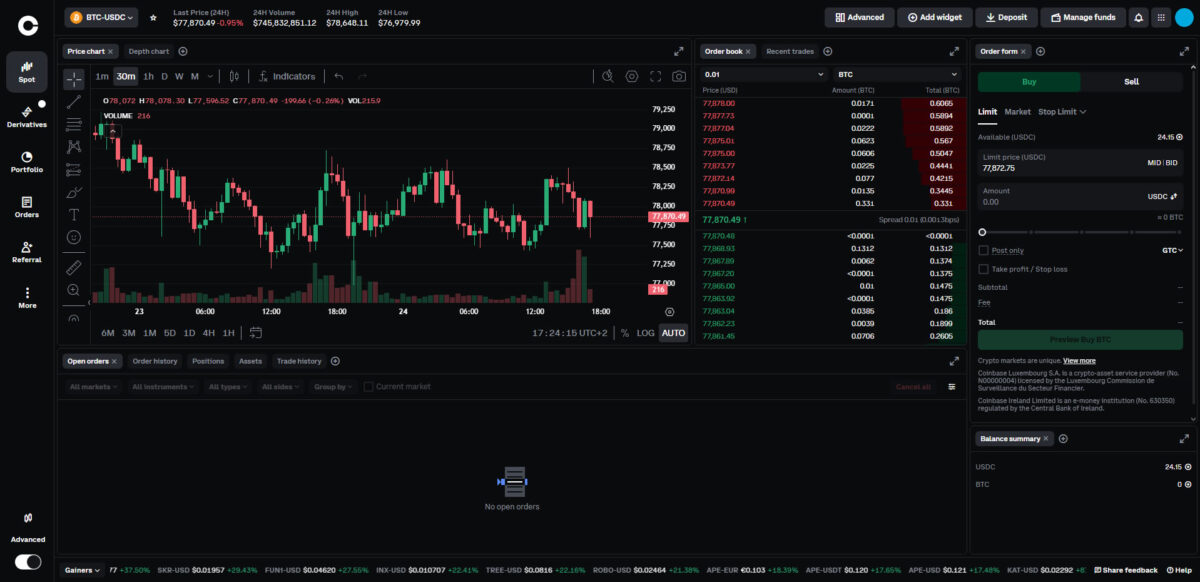Expand the order book widget
The height and width of the screenshot is (582, 1200).
click(953, 51)
